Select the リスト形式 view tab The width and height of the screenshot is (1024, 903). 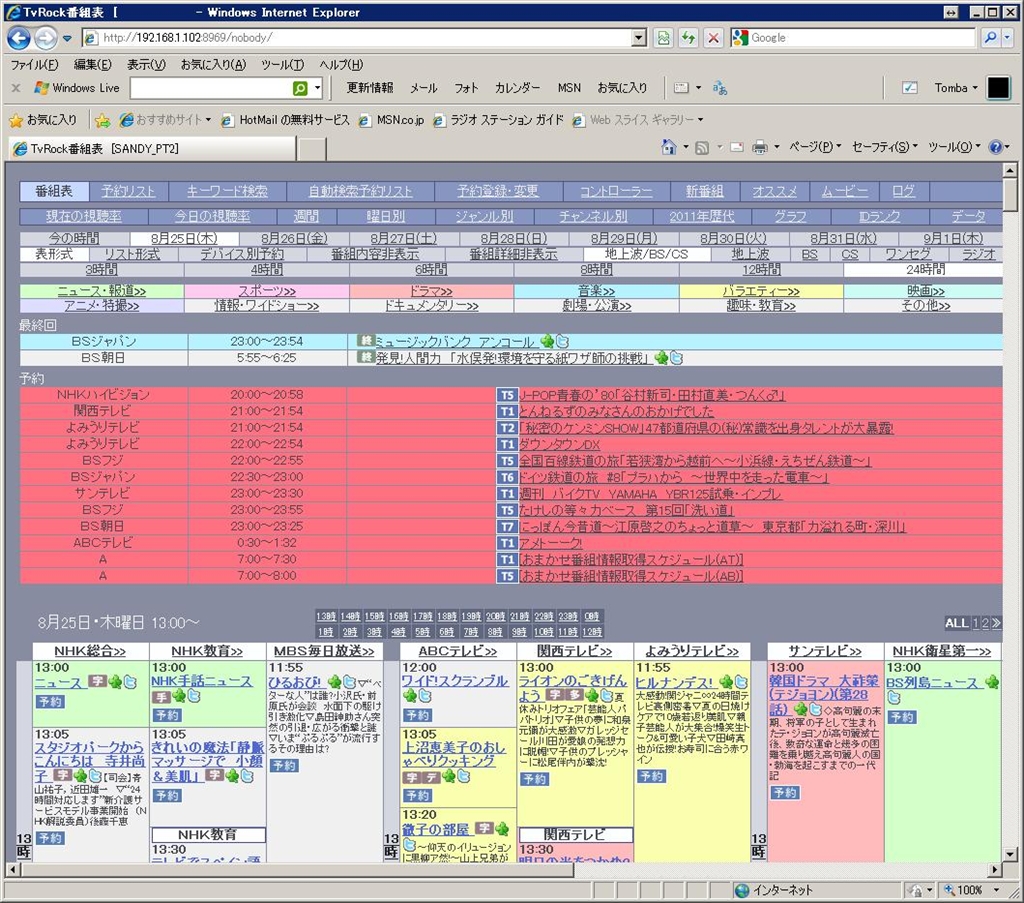coord(133,255)
